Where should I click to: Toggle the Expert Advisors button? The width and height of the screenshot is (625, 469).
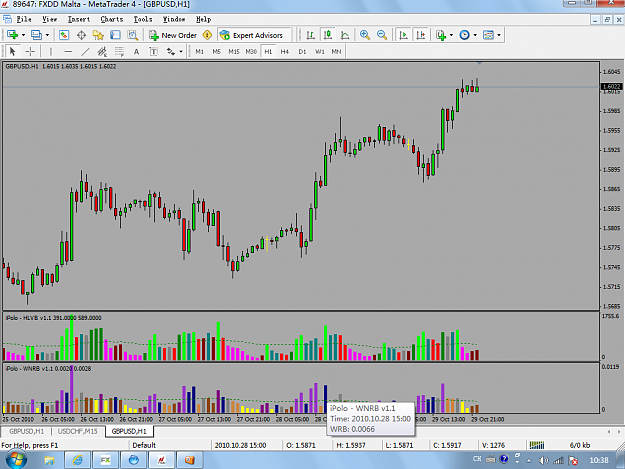tap(252, 35)
